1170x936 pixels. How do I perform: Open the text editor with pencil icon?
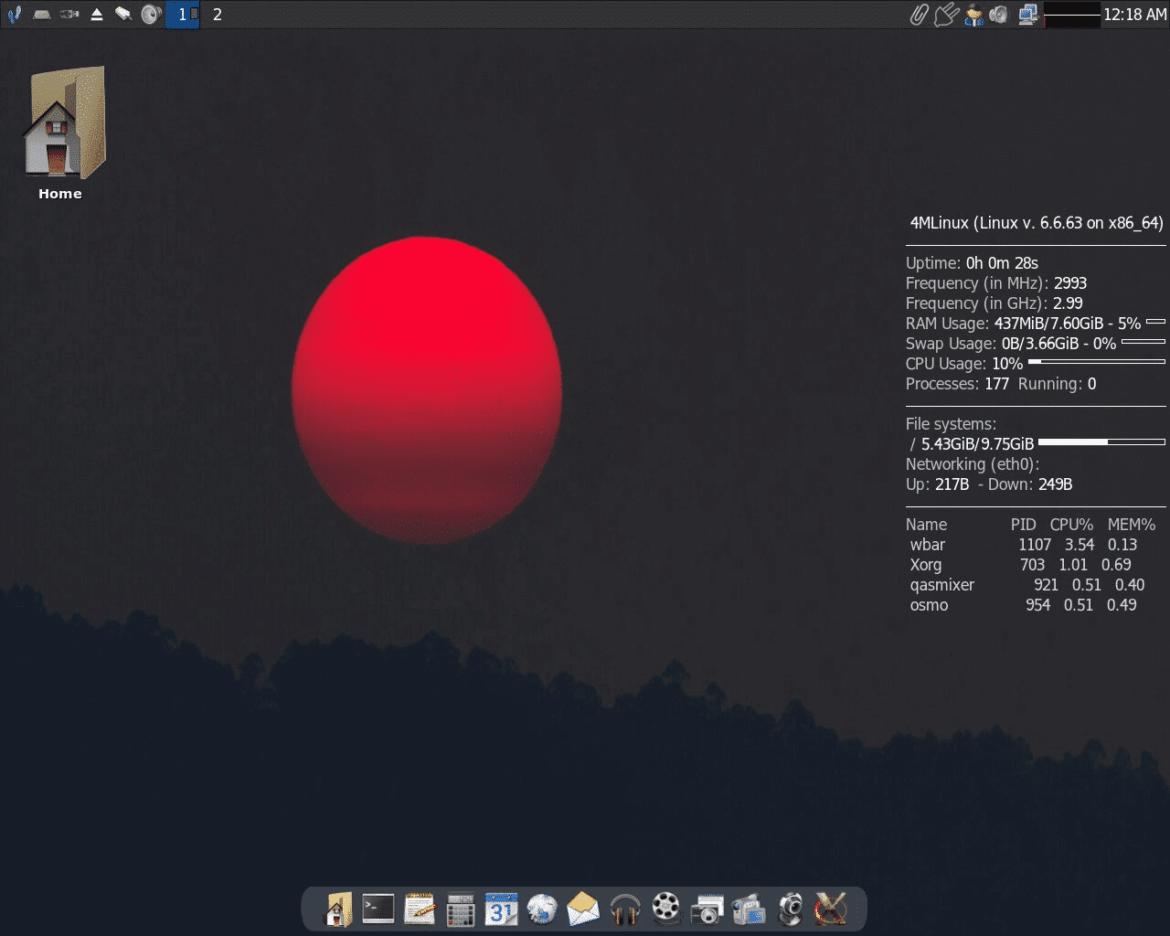tap(419, 909)
